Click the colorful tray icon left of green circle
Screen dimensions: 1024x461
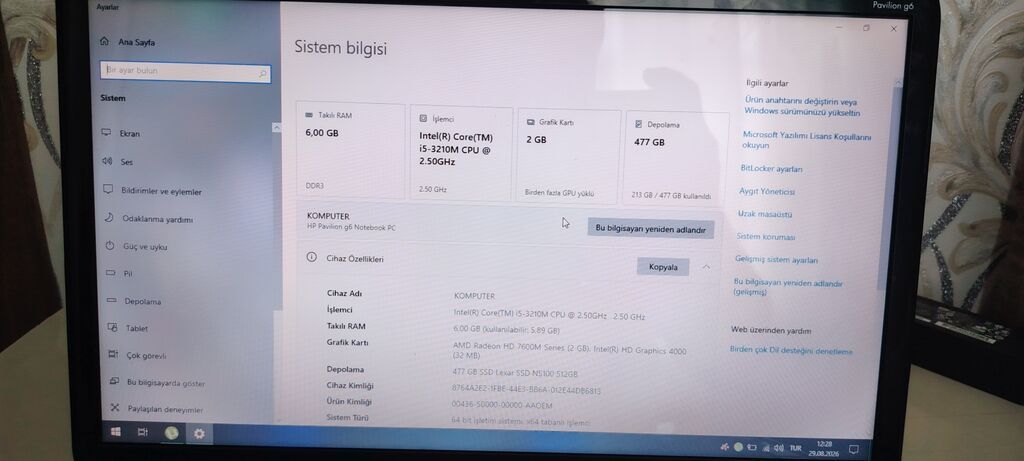tap(724, 447)
